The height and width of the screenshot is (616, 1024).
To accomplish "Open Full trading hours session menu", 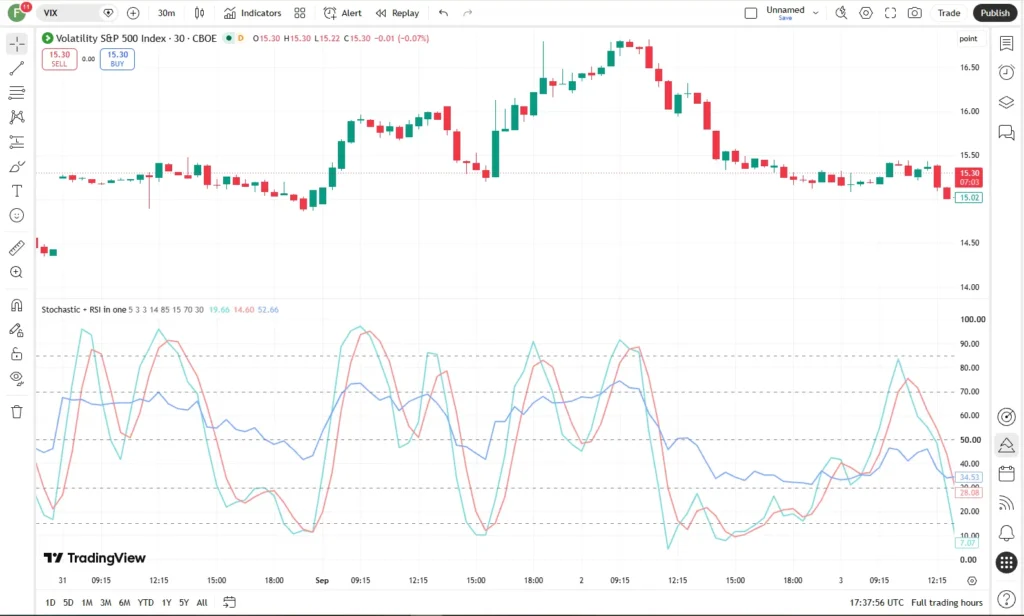I will (947, 602).
